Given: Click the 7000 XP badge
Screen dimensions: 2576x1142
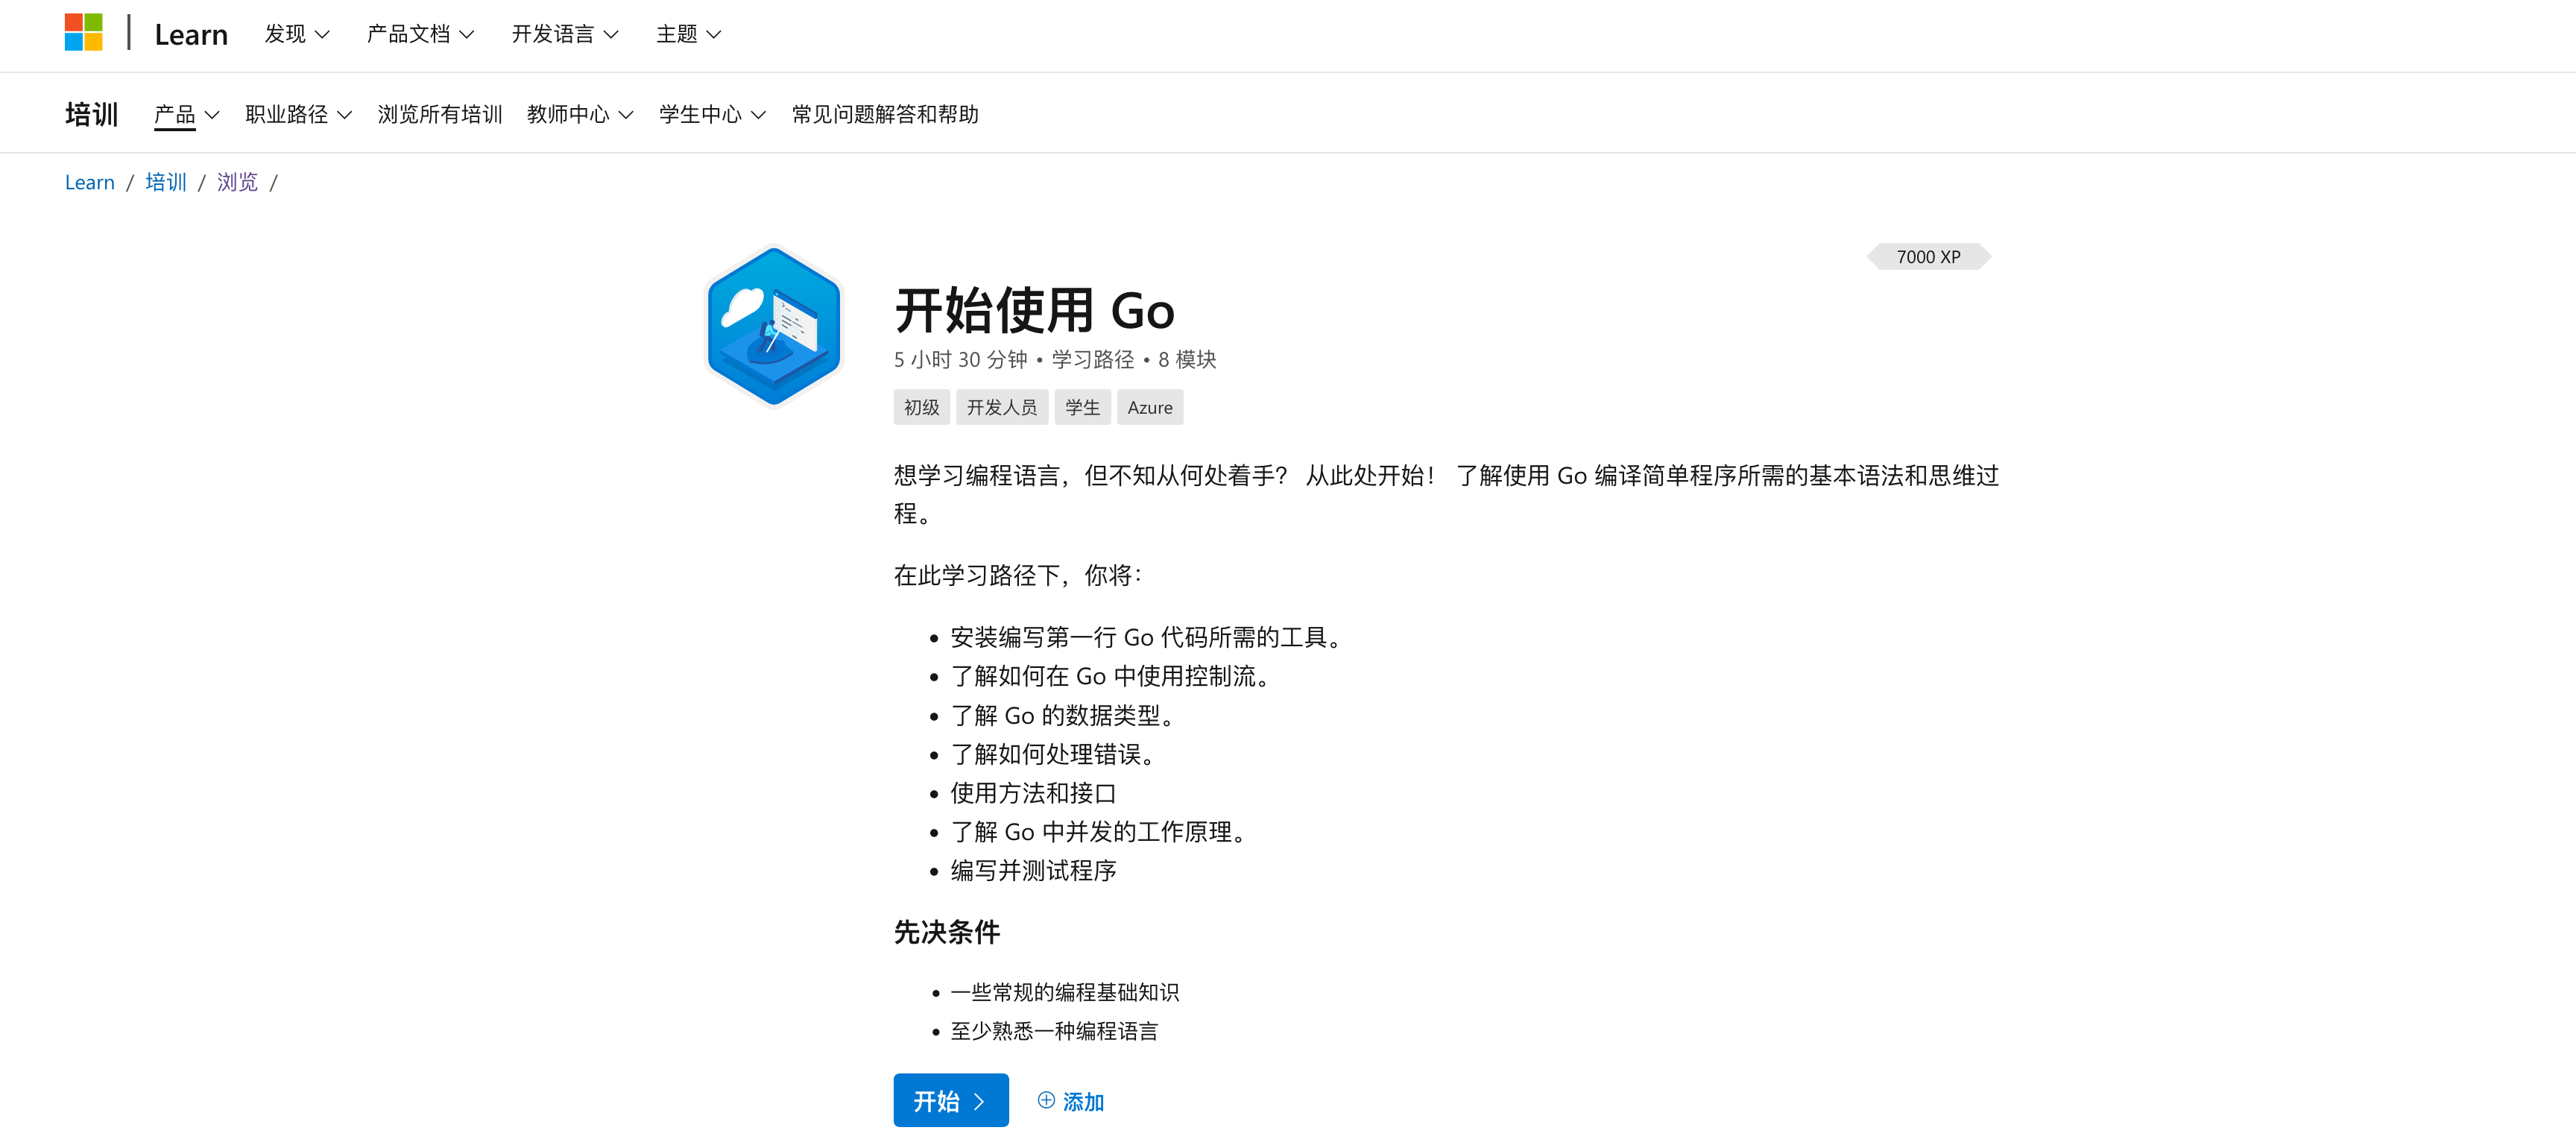Looking at the screenshot, I should (x=1925, y=256).
